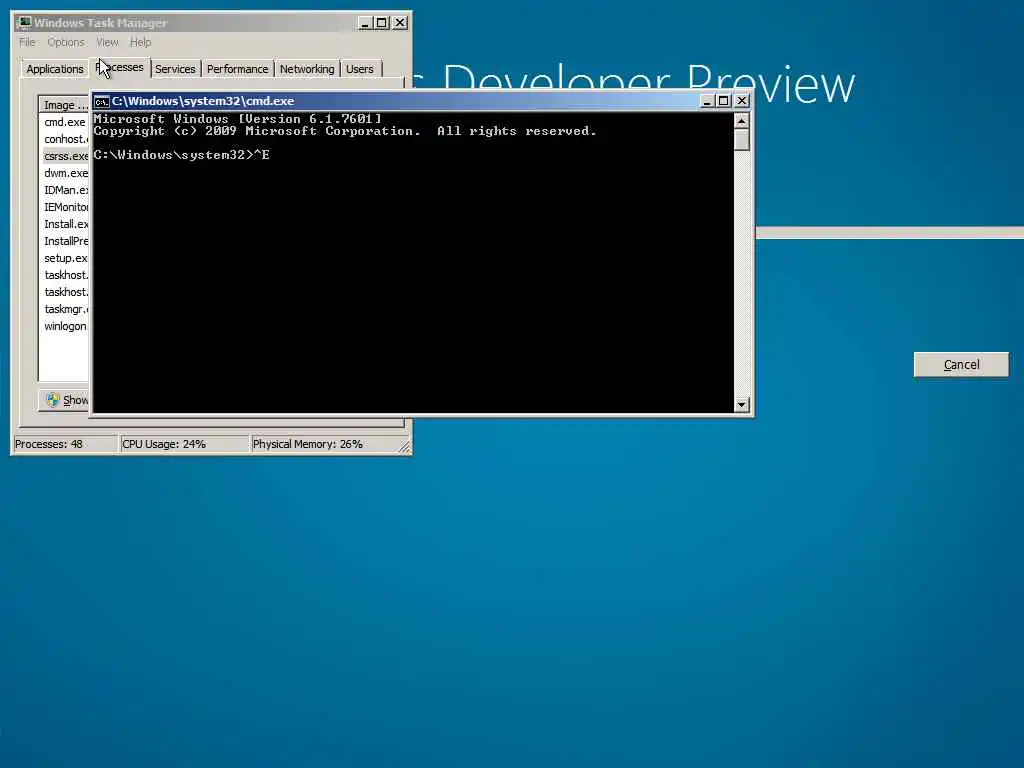Switch to the Users tab

360,69
